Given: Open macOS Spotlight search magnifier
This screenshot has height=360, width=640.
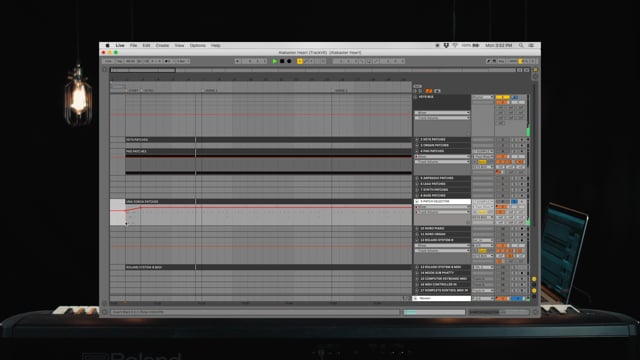Looking at the screenshot, I should coord(521,45).
